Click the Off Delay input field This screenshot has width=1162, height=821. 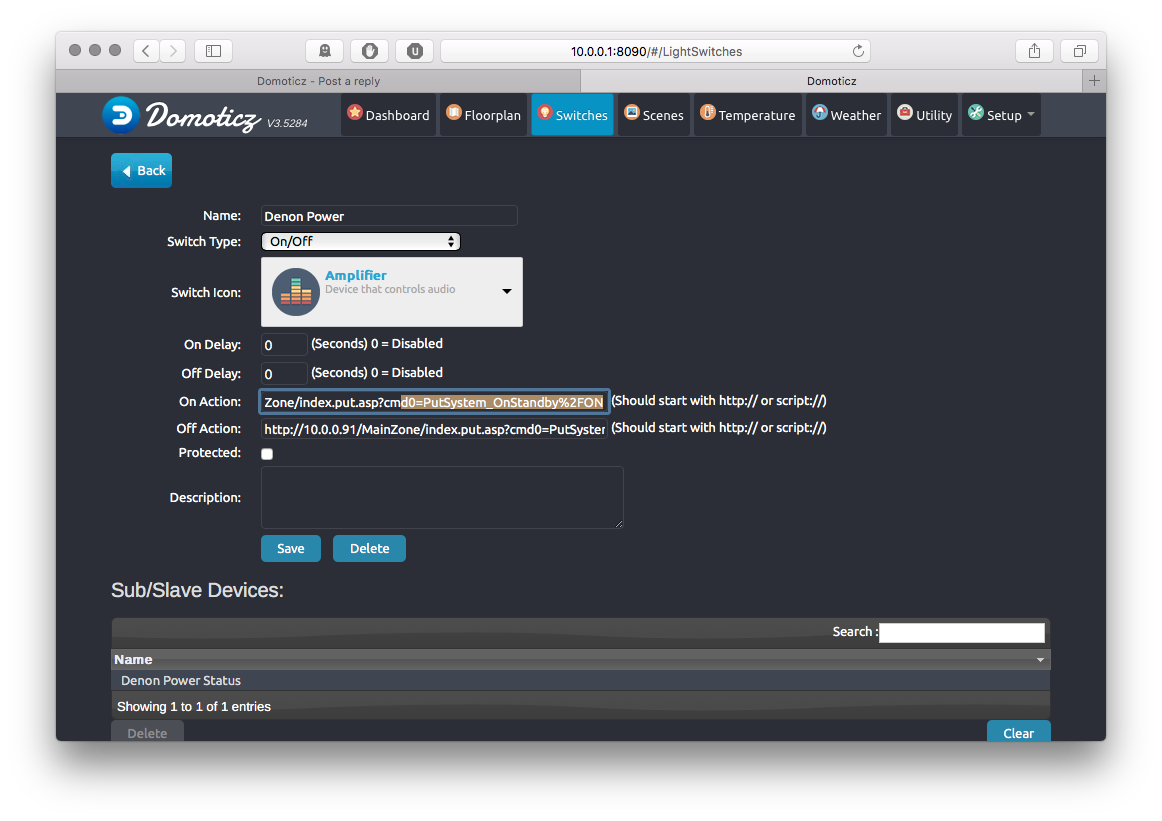tap(284, 373)
